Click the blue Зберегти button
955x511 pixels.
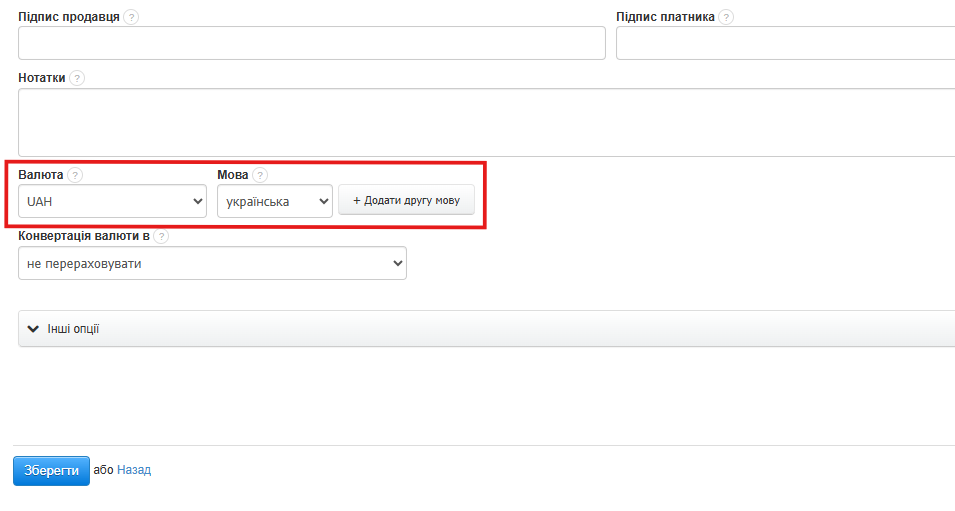(x=51, y=470)
